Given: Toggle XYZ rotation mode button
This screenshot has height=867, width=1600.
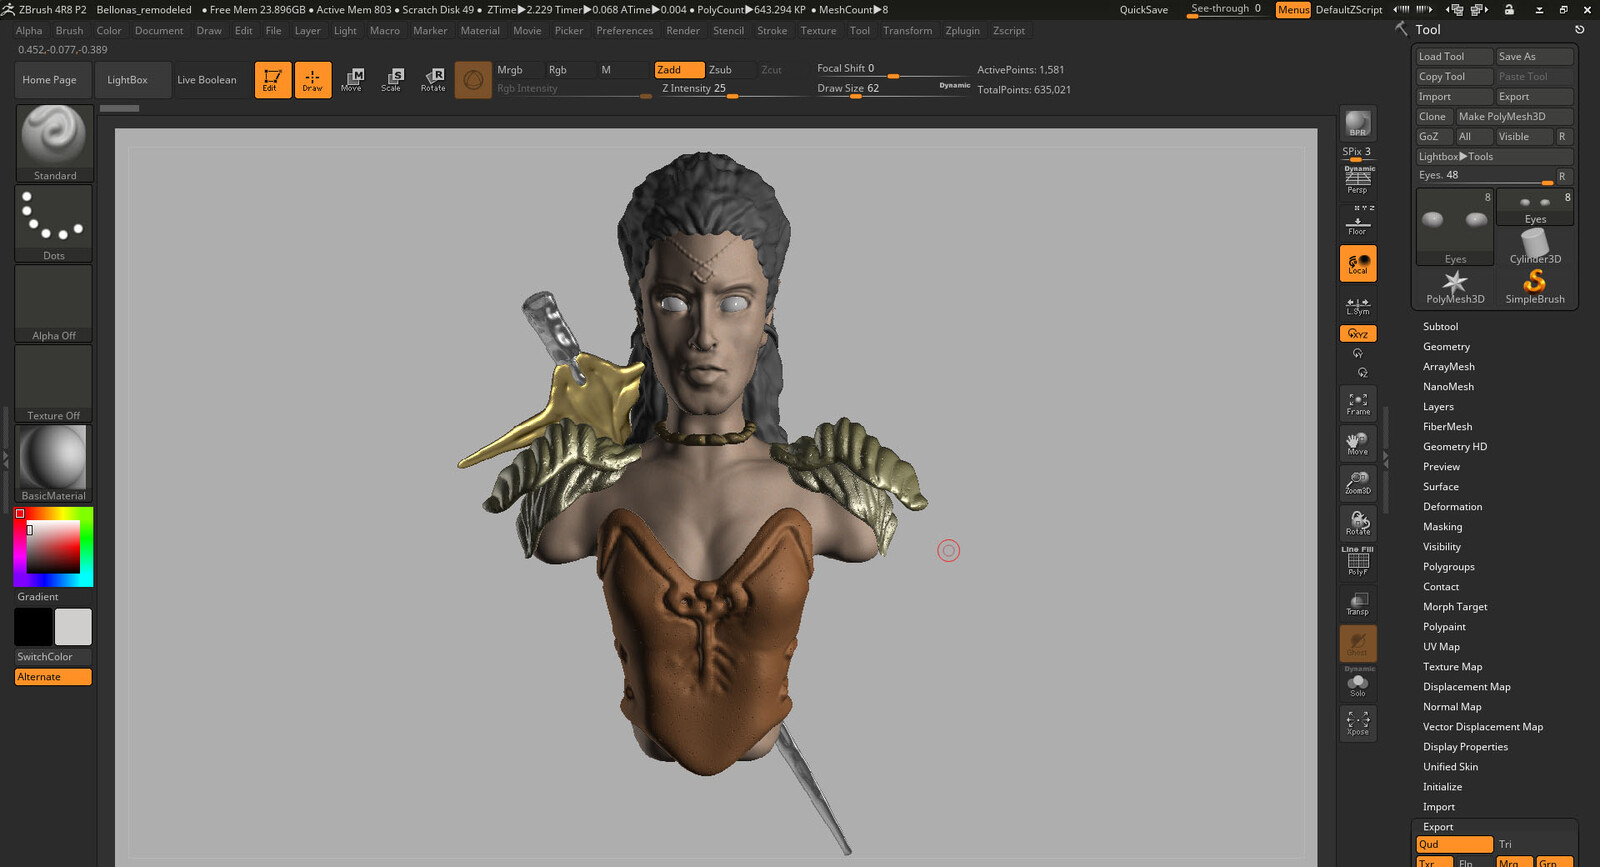Looking at the screenshot, I should [1358, 334].
